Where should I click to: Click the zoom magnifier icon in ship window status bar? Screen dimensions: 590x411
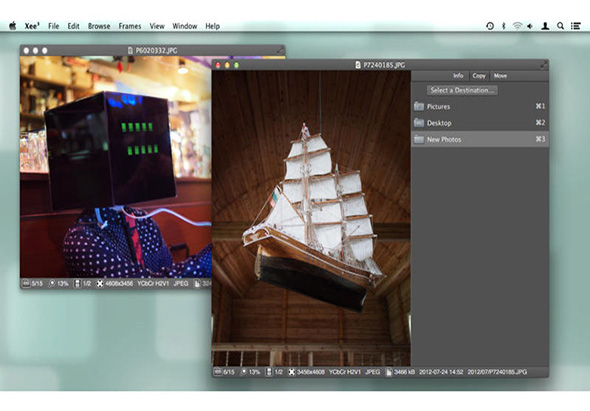pos(243,372)
